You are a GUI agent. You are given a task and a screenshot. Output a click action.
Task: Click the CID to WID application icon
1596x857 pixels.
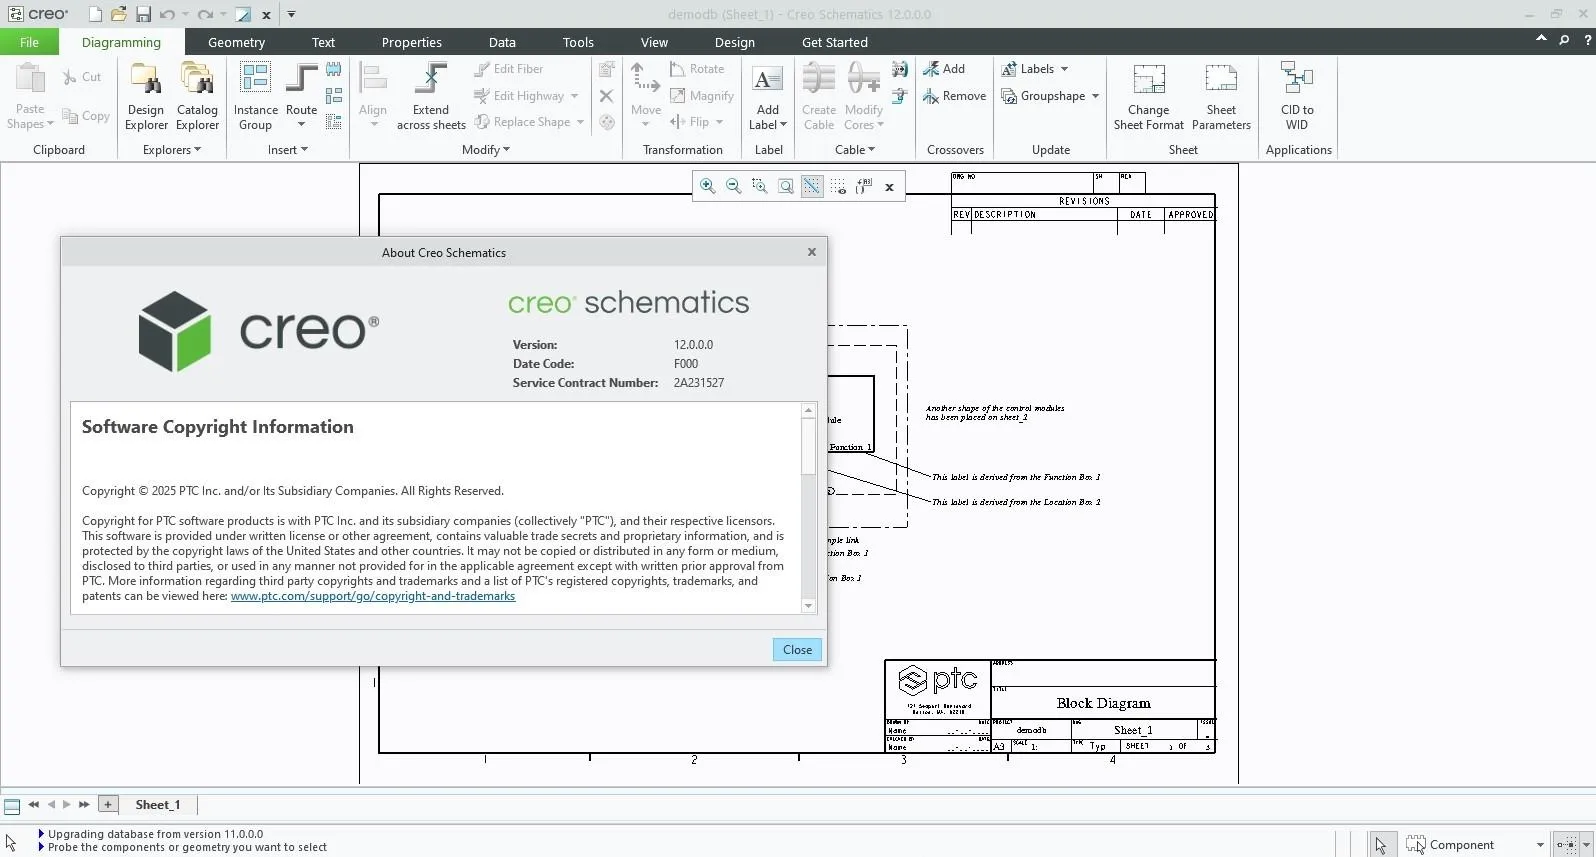tap(1297, 97)
